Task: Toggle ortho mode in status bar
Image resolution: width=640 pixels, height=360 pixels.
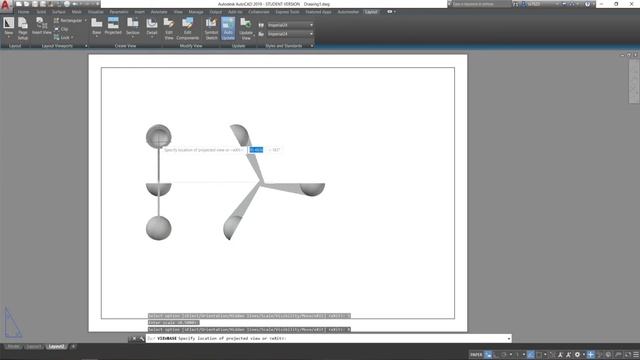Action: point(496,355)
